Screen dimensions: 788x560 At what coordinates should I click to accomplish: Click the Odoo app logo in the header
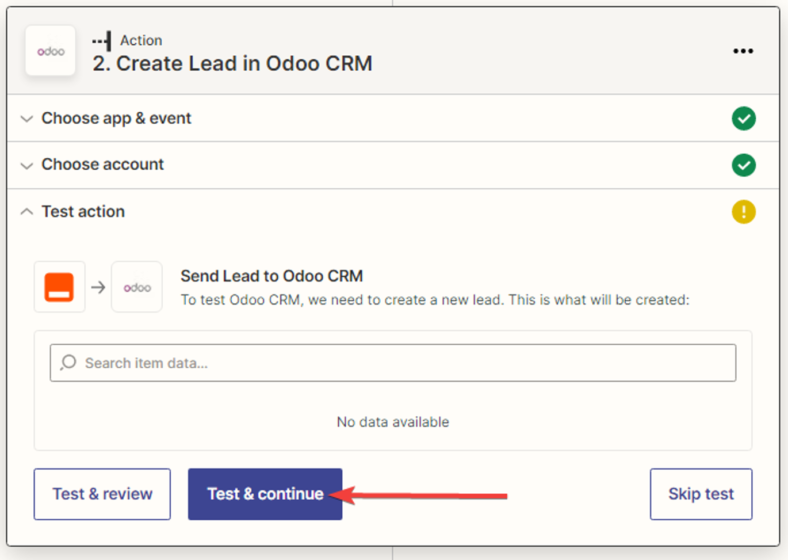[50, 51]
